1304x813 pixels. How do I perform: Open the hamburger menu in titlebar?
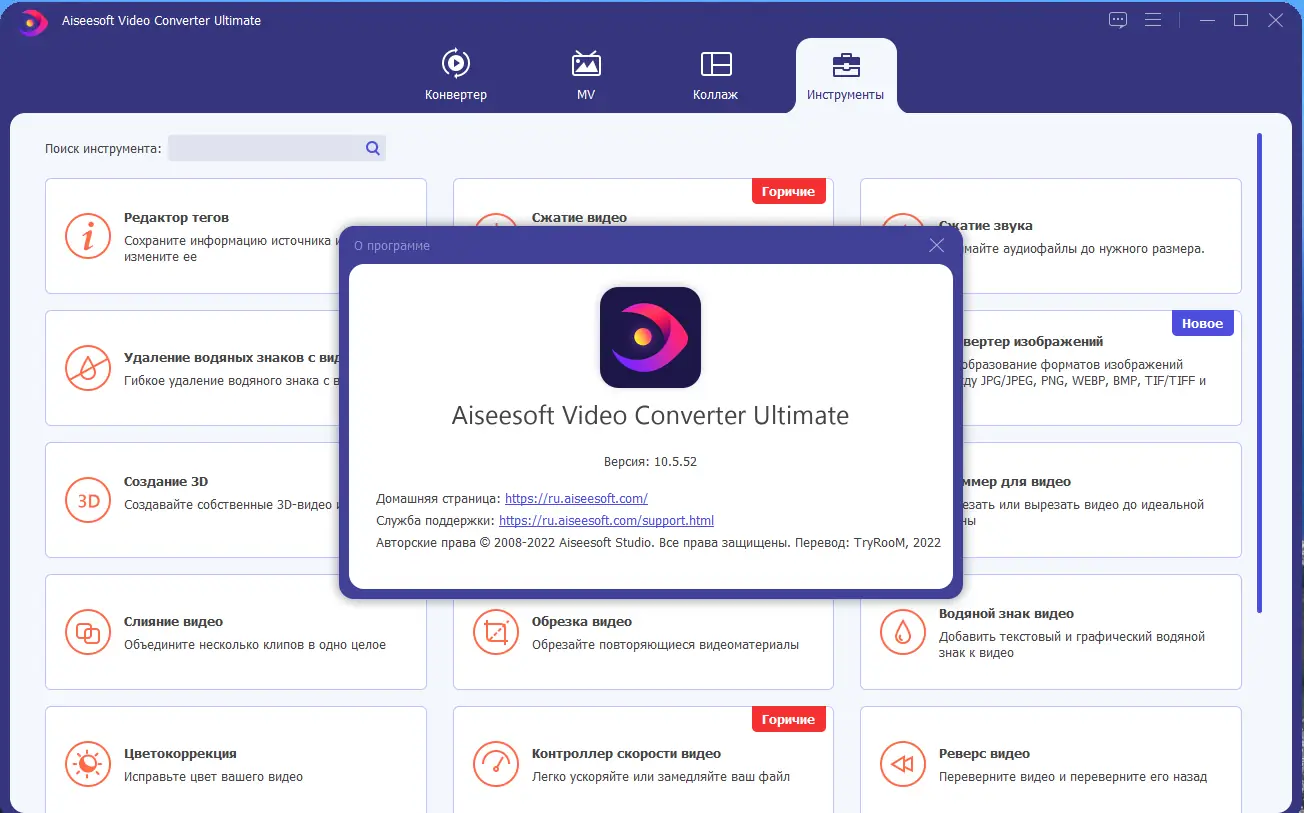1154,19
